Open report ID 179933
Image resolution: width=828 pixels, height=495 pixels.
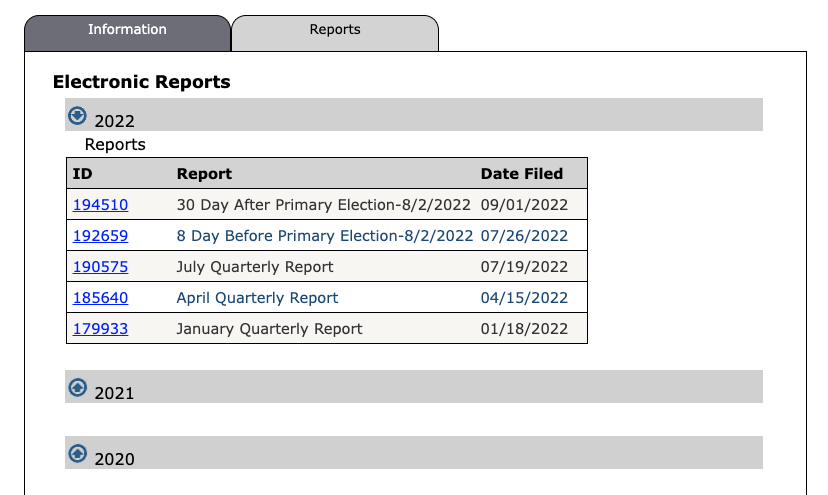click(x=100, y=328)
